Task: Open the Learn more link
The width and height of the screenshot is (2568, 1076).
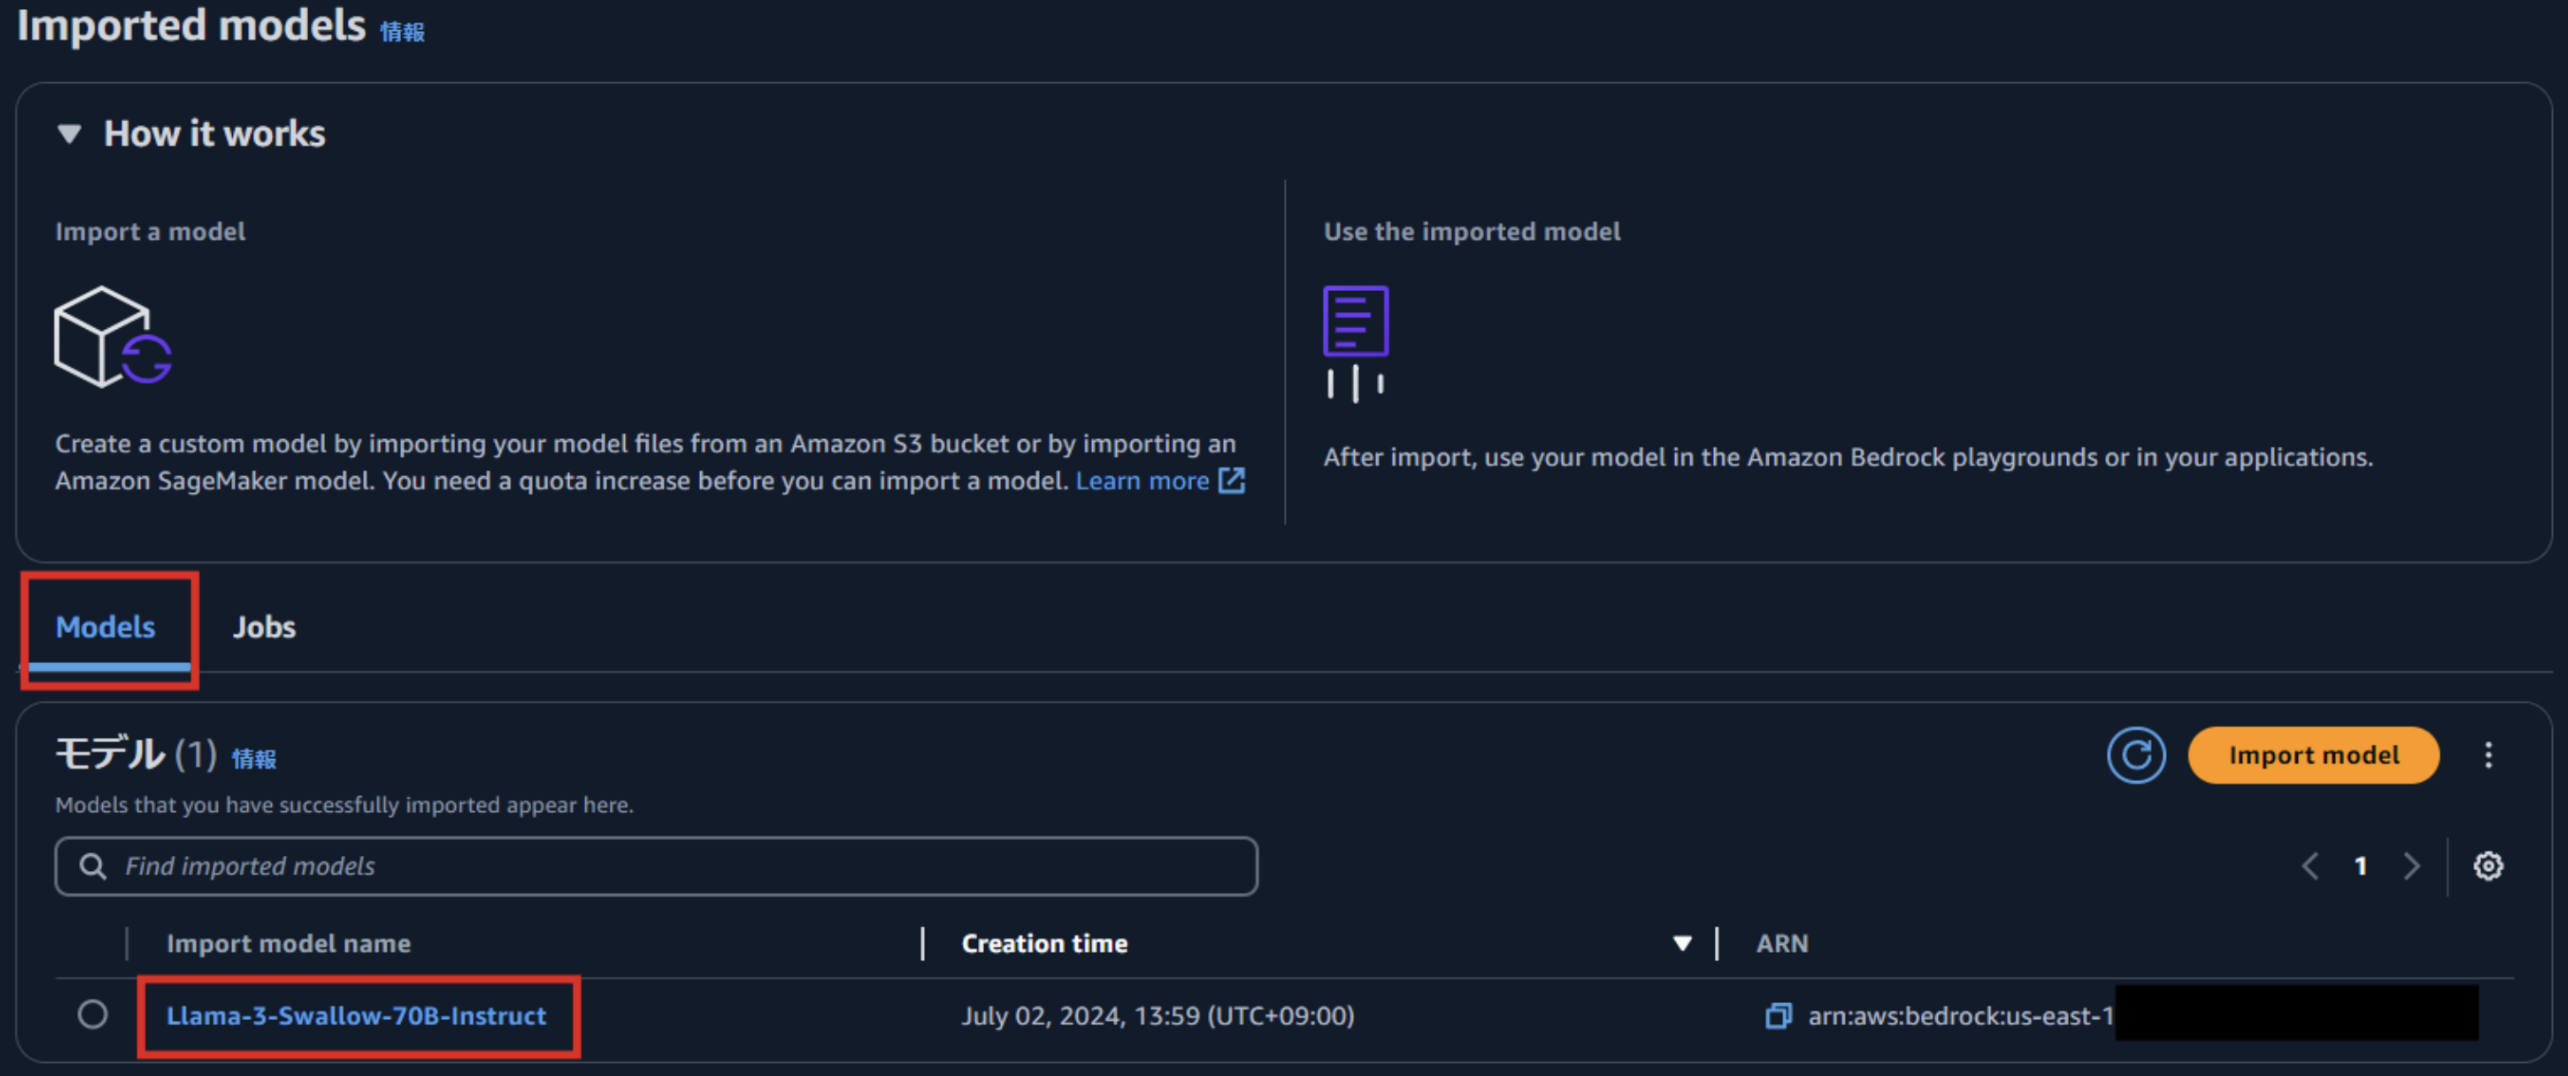Action: (1142, 481)
